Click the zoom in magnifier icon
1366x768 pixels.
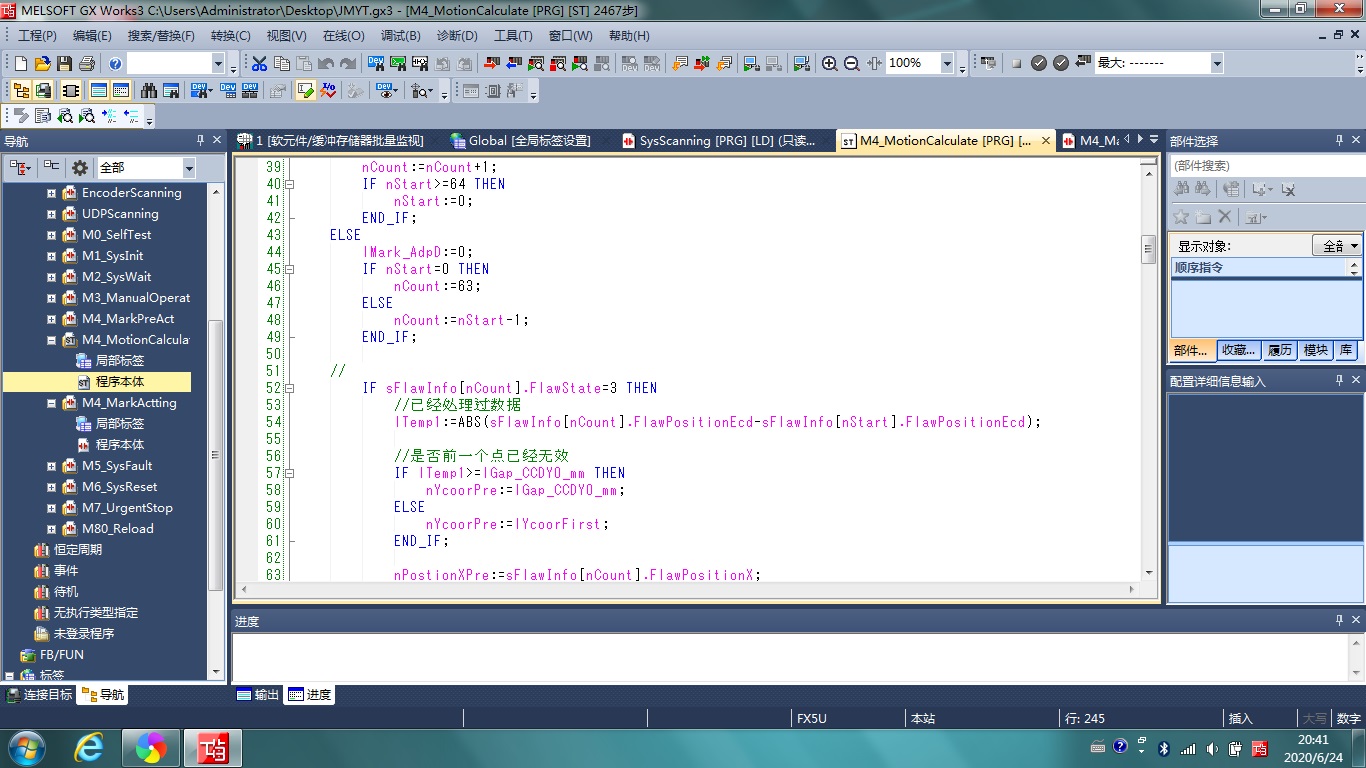[829, 63]
